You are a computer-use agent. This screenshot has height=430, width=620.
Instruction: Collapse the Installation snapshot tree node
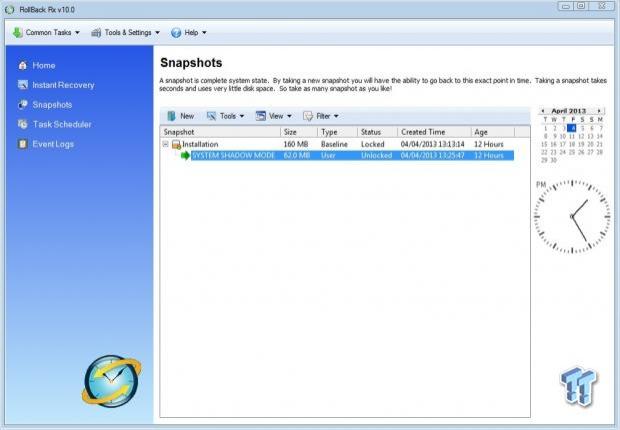tap(166, 144)
